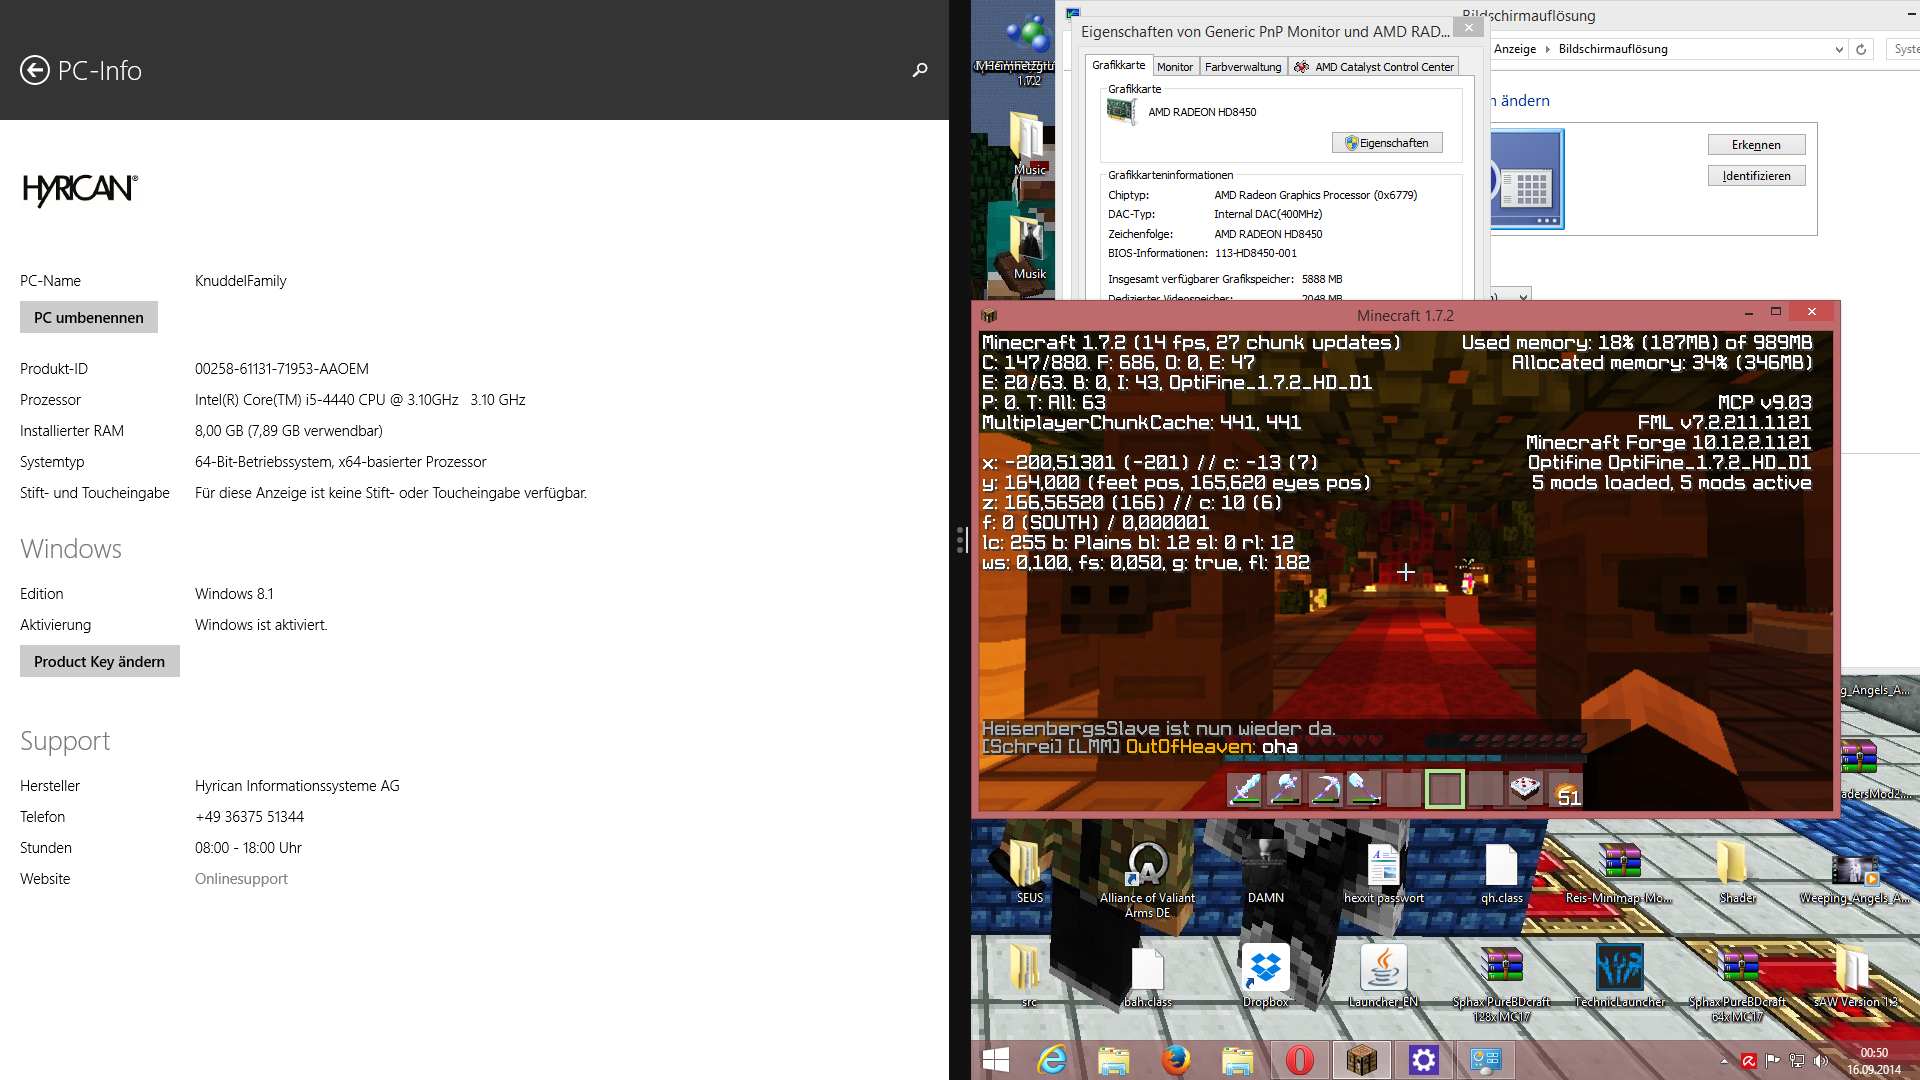This screenshot has width=1920, height=1080.
Task: Select the axe in the Minecraft hotbar
Action: tap(1285, 789)
